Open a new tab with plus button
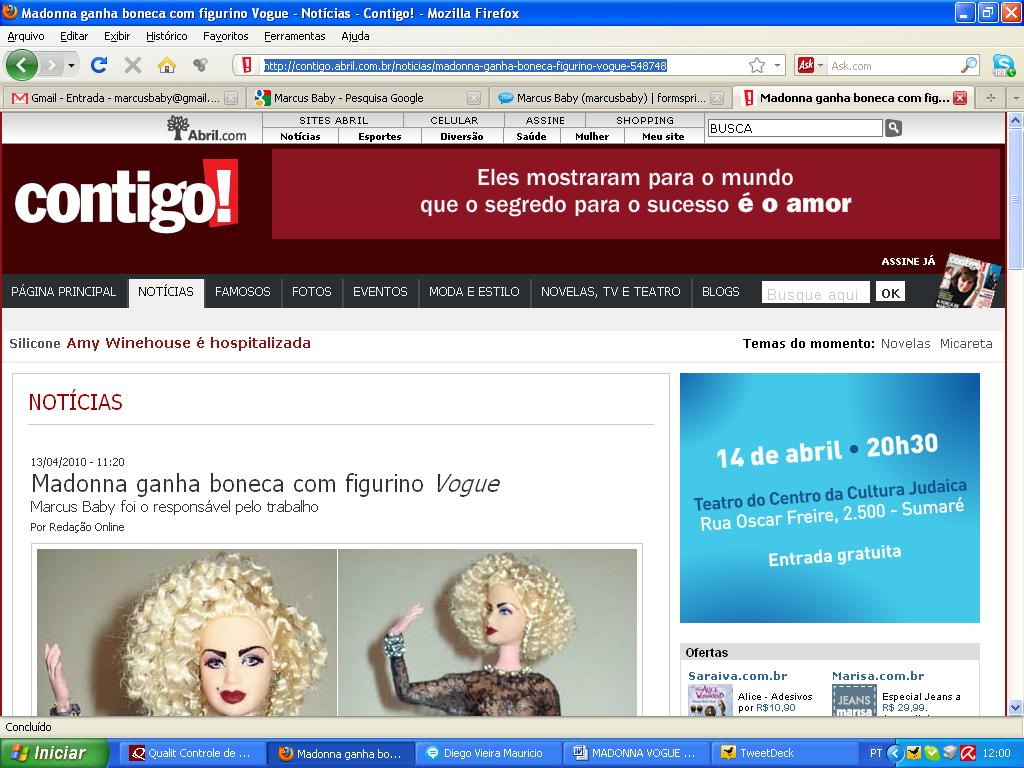 pos(991,98)
